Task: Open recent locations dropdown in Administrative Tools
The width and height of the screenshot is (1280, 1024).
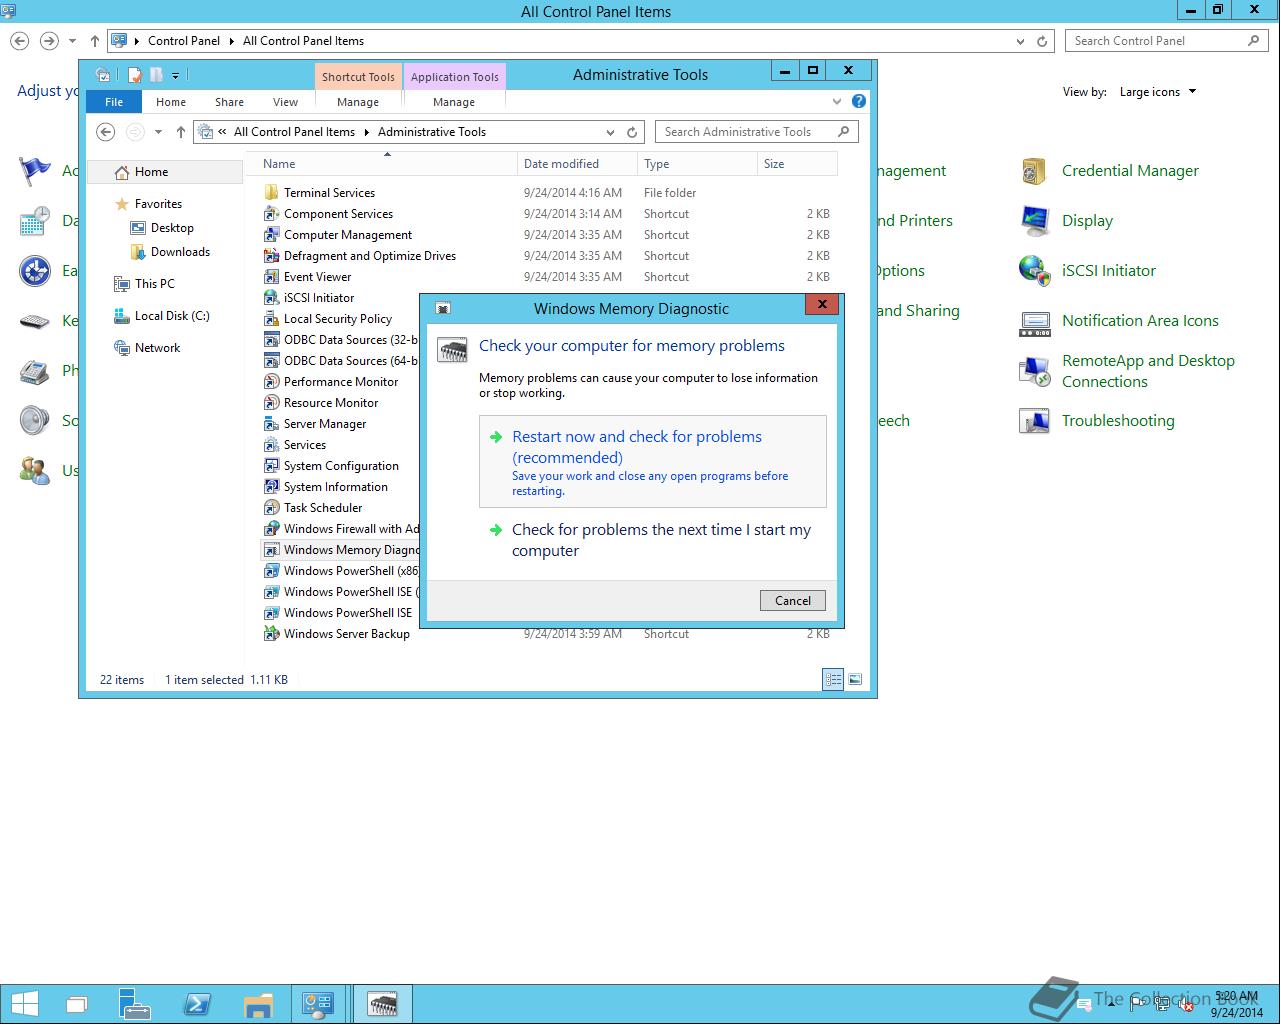Action: 158,132
